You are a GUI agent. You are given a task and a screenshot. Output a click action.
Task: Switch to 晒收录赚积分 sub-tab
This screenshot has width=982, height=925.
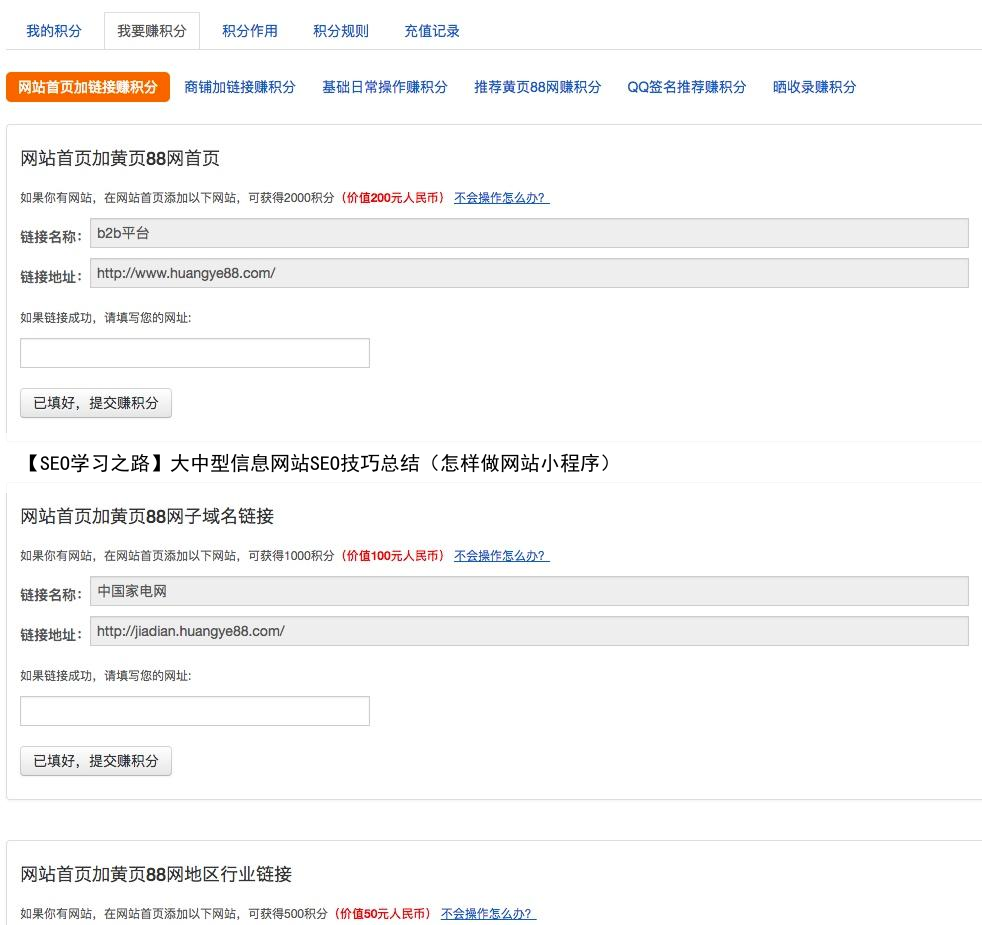(814, 87)
